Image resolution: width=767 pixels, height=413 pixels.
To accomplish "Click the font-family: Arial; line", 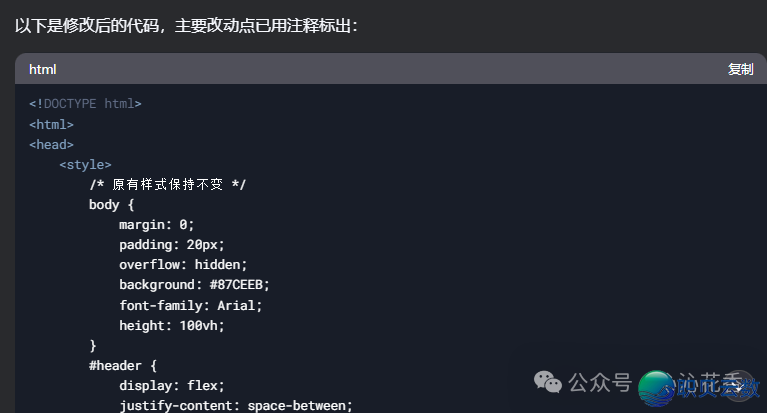I will (x=191, y=305).
